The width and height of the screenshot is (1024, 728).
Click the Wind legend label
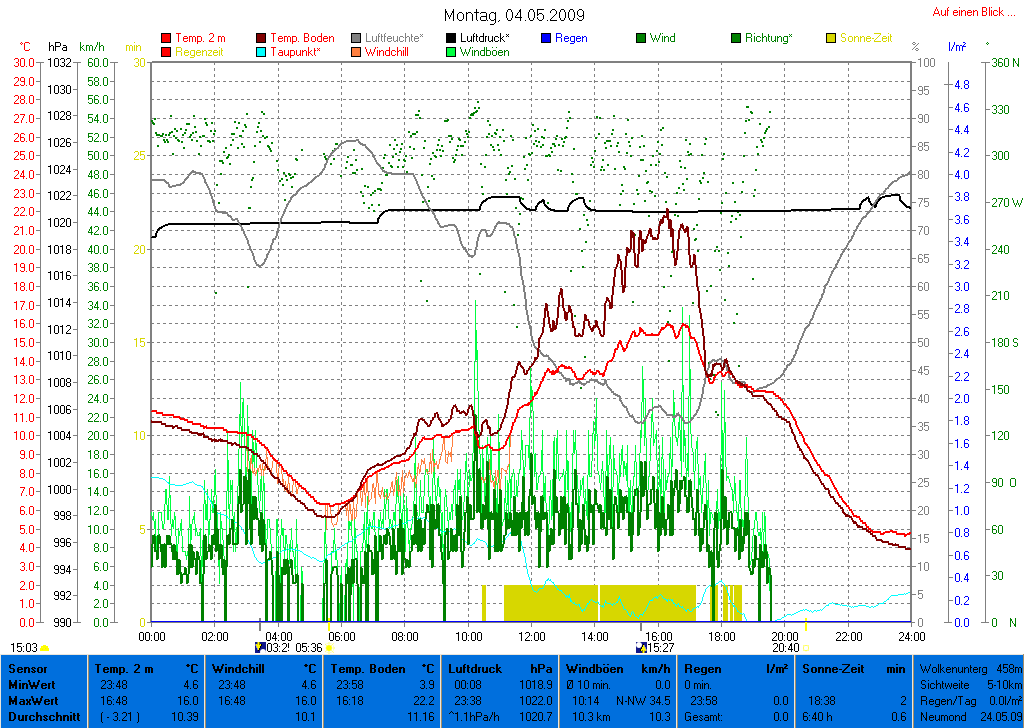[x=662, y=38]
